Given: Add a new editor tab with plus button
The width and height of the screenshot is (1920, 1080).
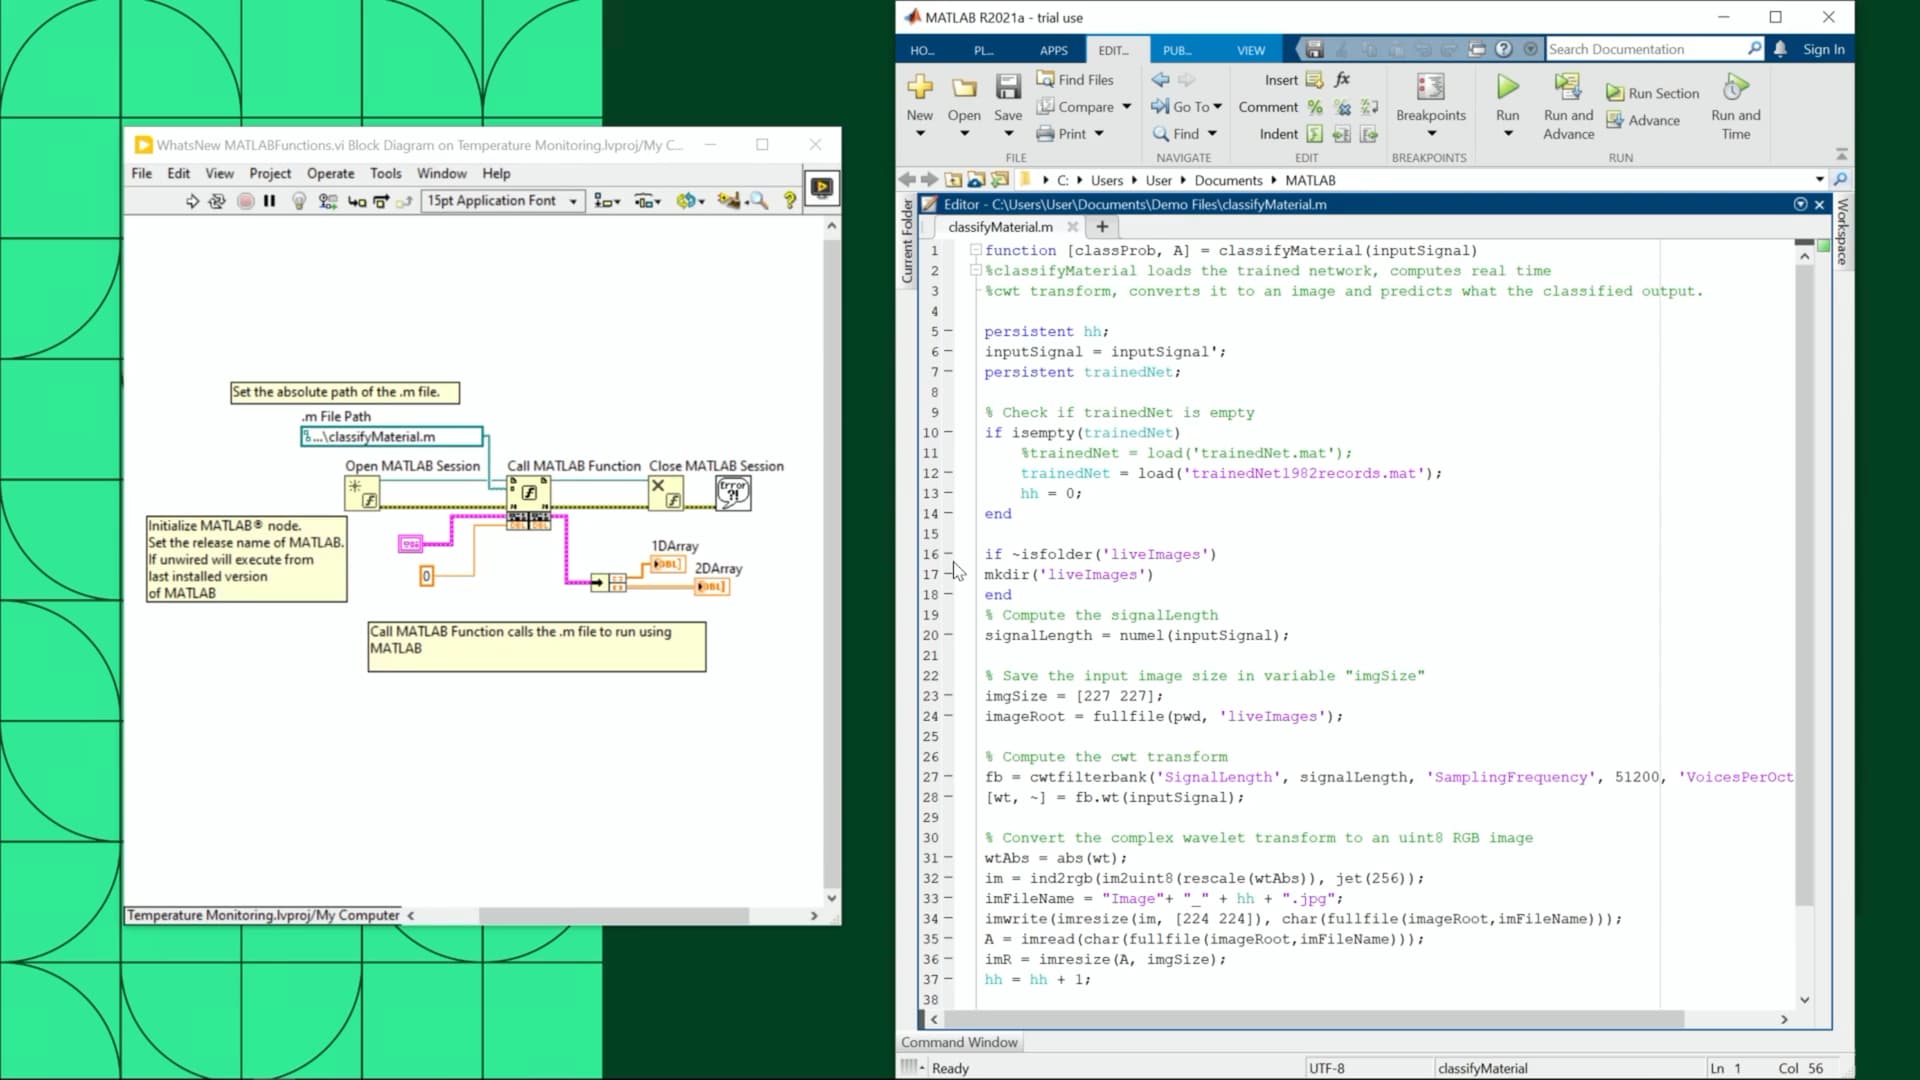Looking at the screenshot, I should (1102, 227).
